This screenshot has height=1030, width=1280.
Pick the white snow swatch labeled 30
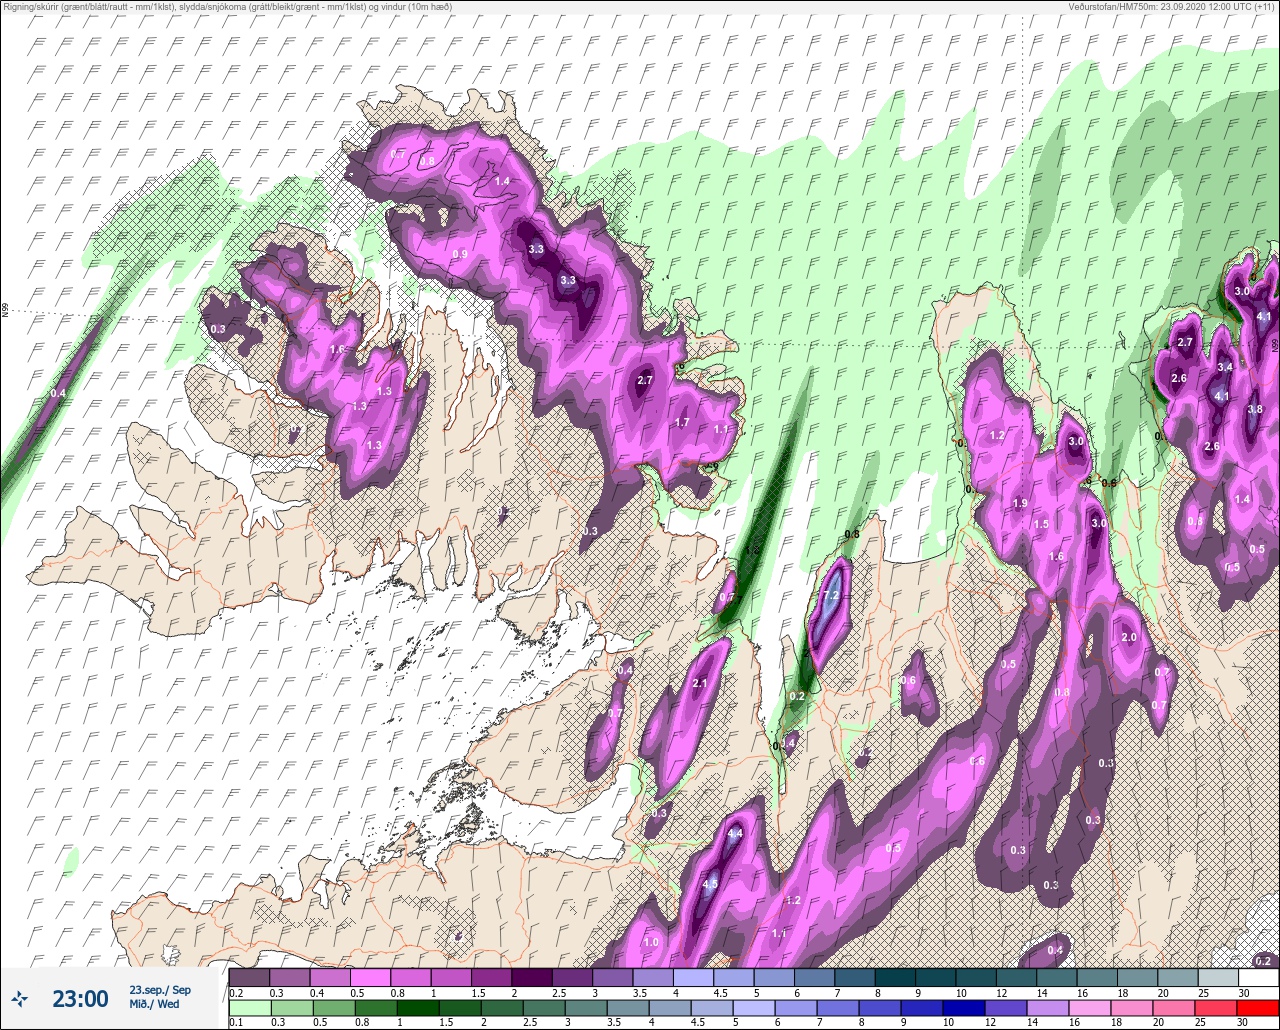pyautogui.click(x=1258, y=977)
